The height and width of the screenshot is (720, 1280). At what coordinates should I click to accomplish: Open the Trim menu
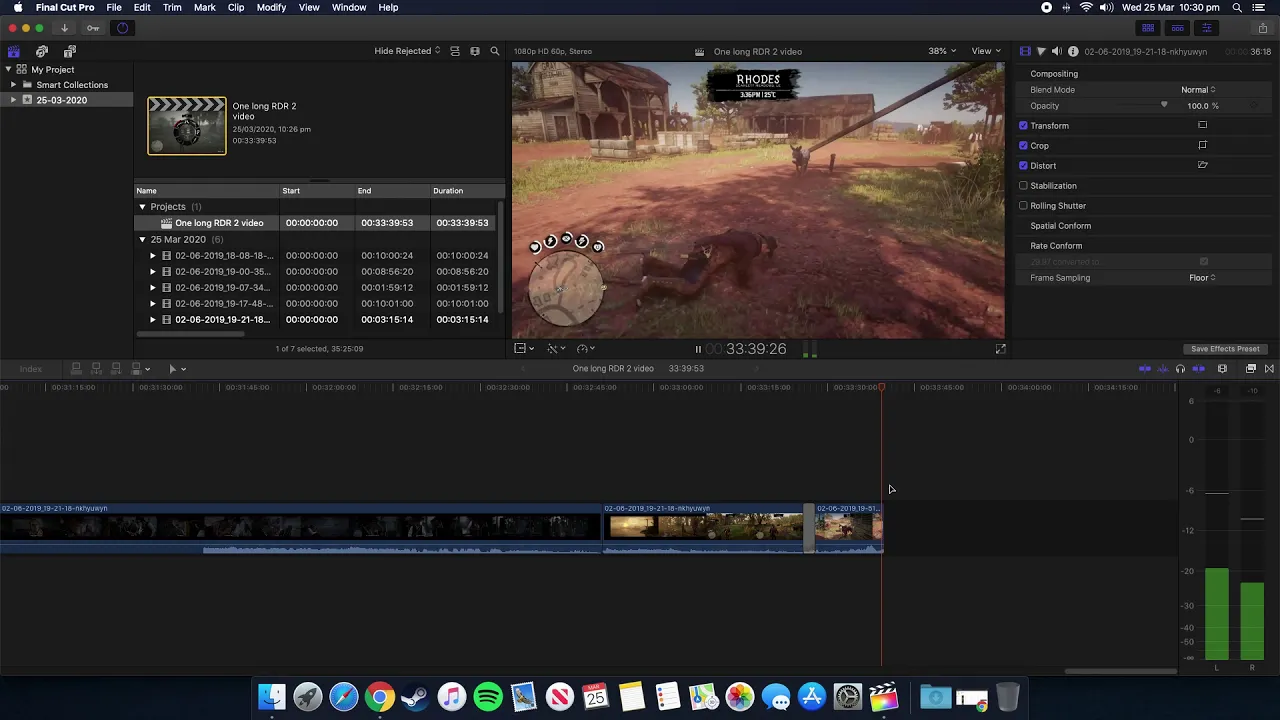pyautogui.click(x=172, y=7)
